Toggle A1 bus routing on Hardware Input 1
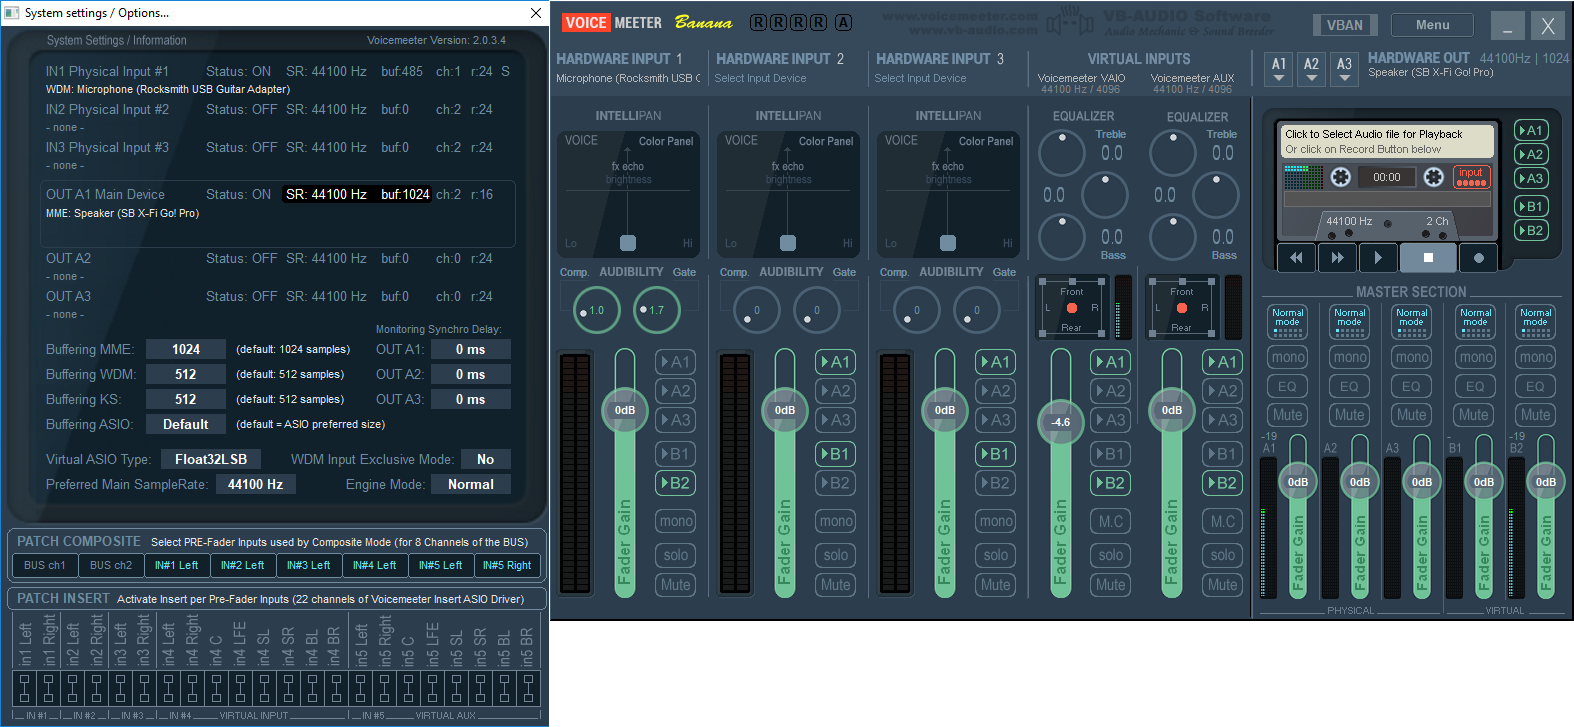The image size is (1574, 727). [x=676, y=362]
